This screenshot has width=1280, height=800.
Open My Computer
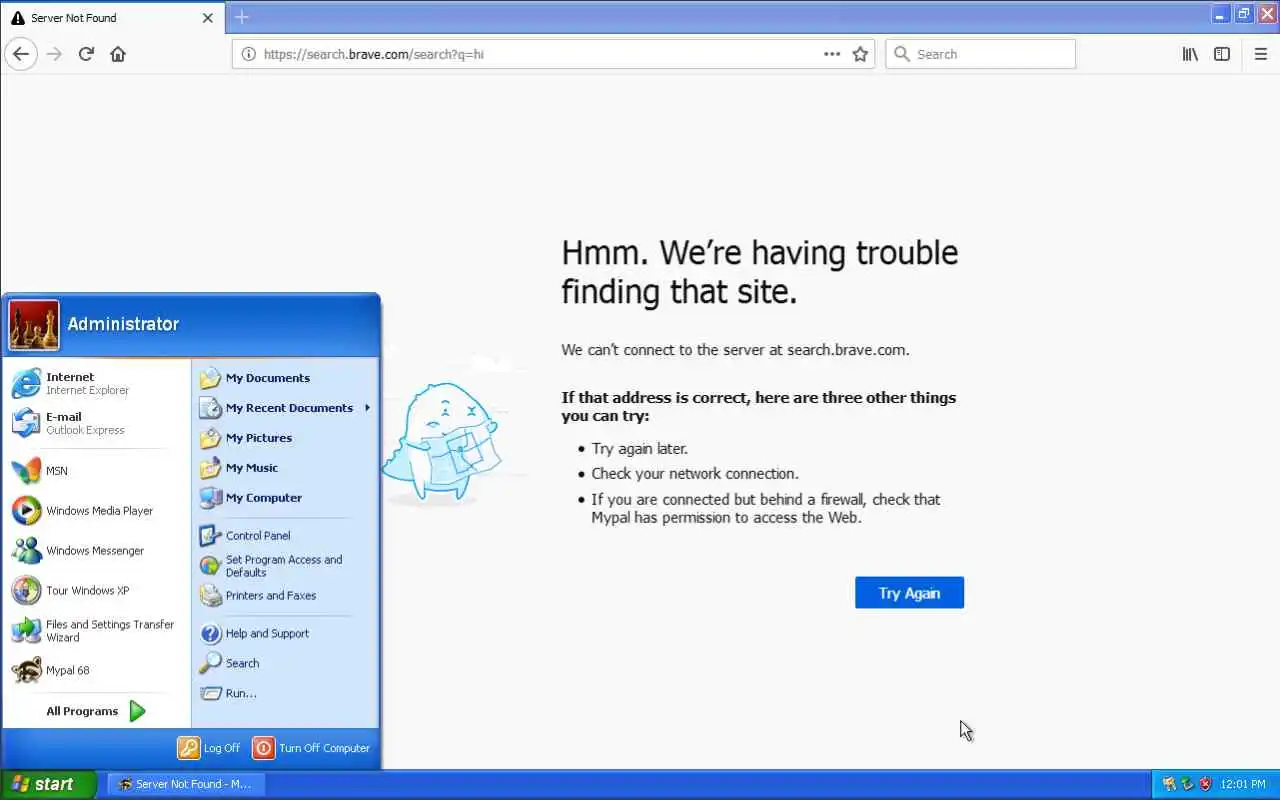tap(285, 498)
